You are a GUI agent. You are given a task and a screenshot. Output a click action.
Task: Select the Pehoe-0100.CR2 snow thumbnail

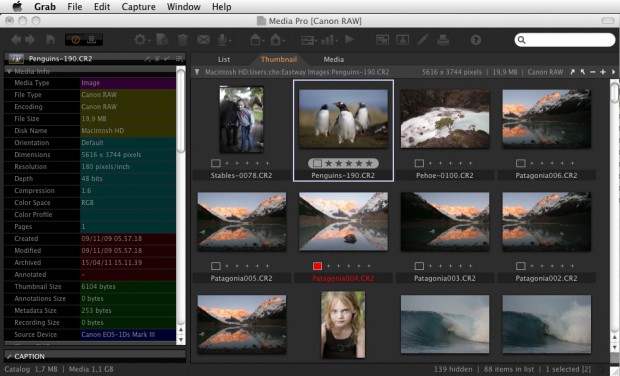tap(445, 119)
